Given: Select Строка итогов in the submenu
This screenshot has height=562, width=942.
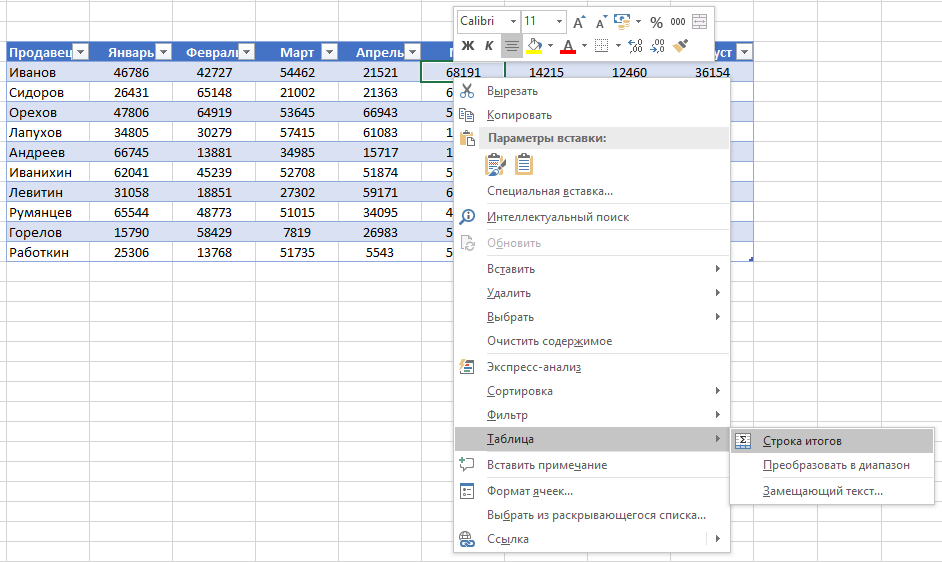Looking at the screenshot, I should (802, 441).
